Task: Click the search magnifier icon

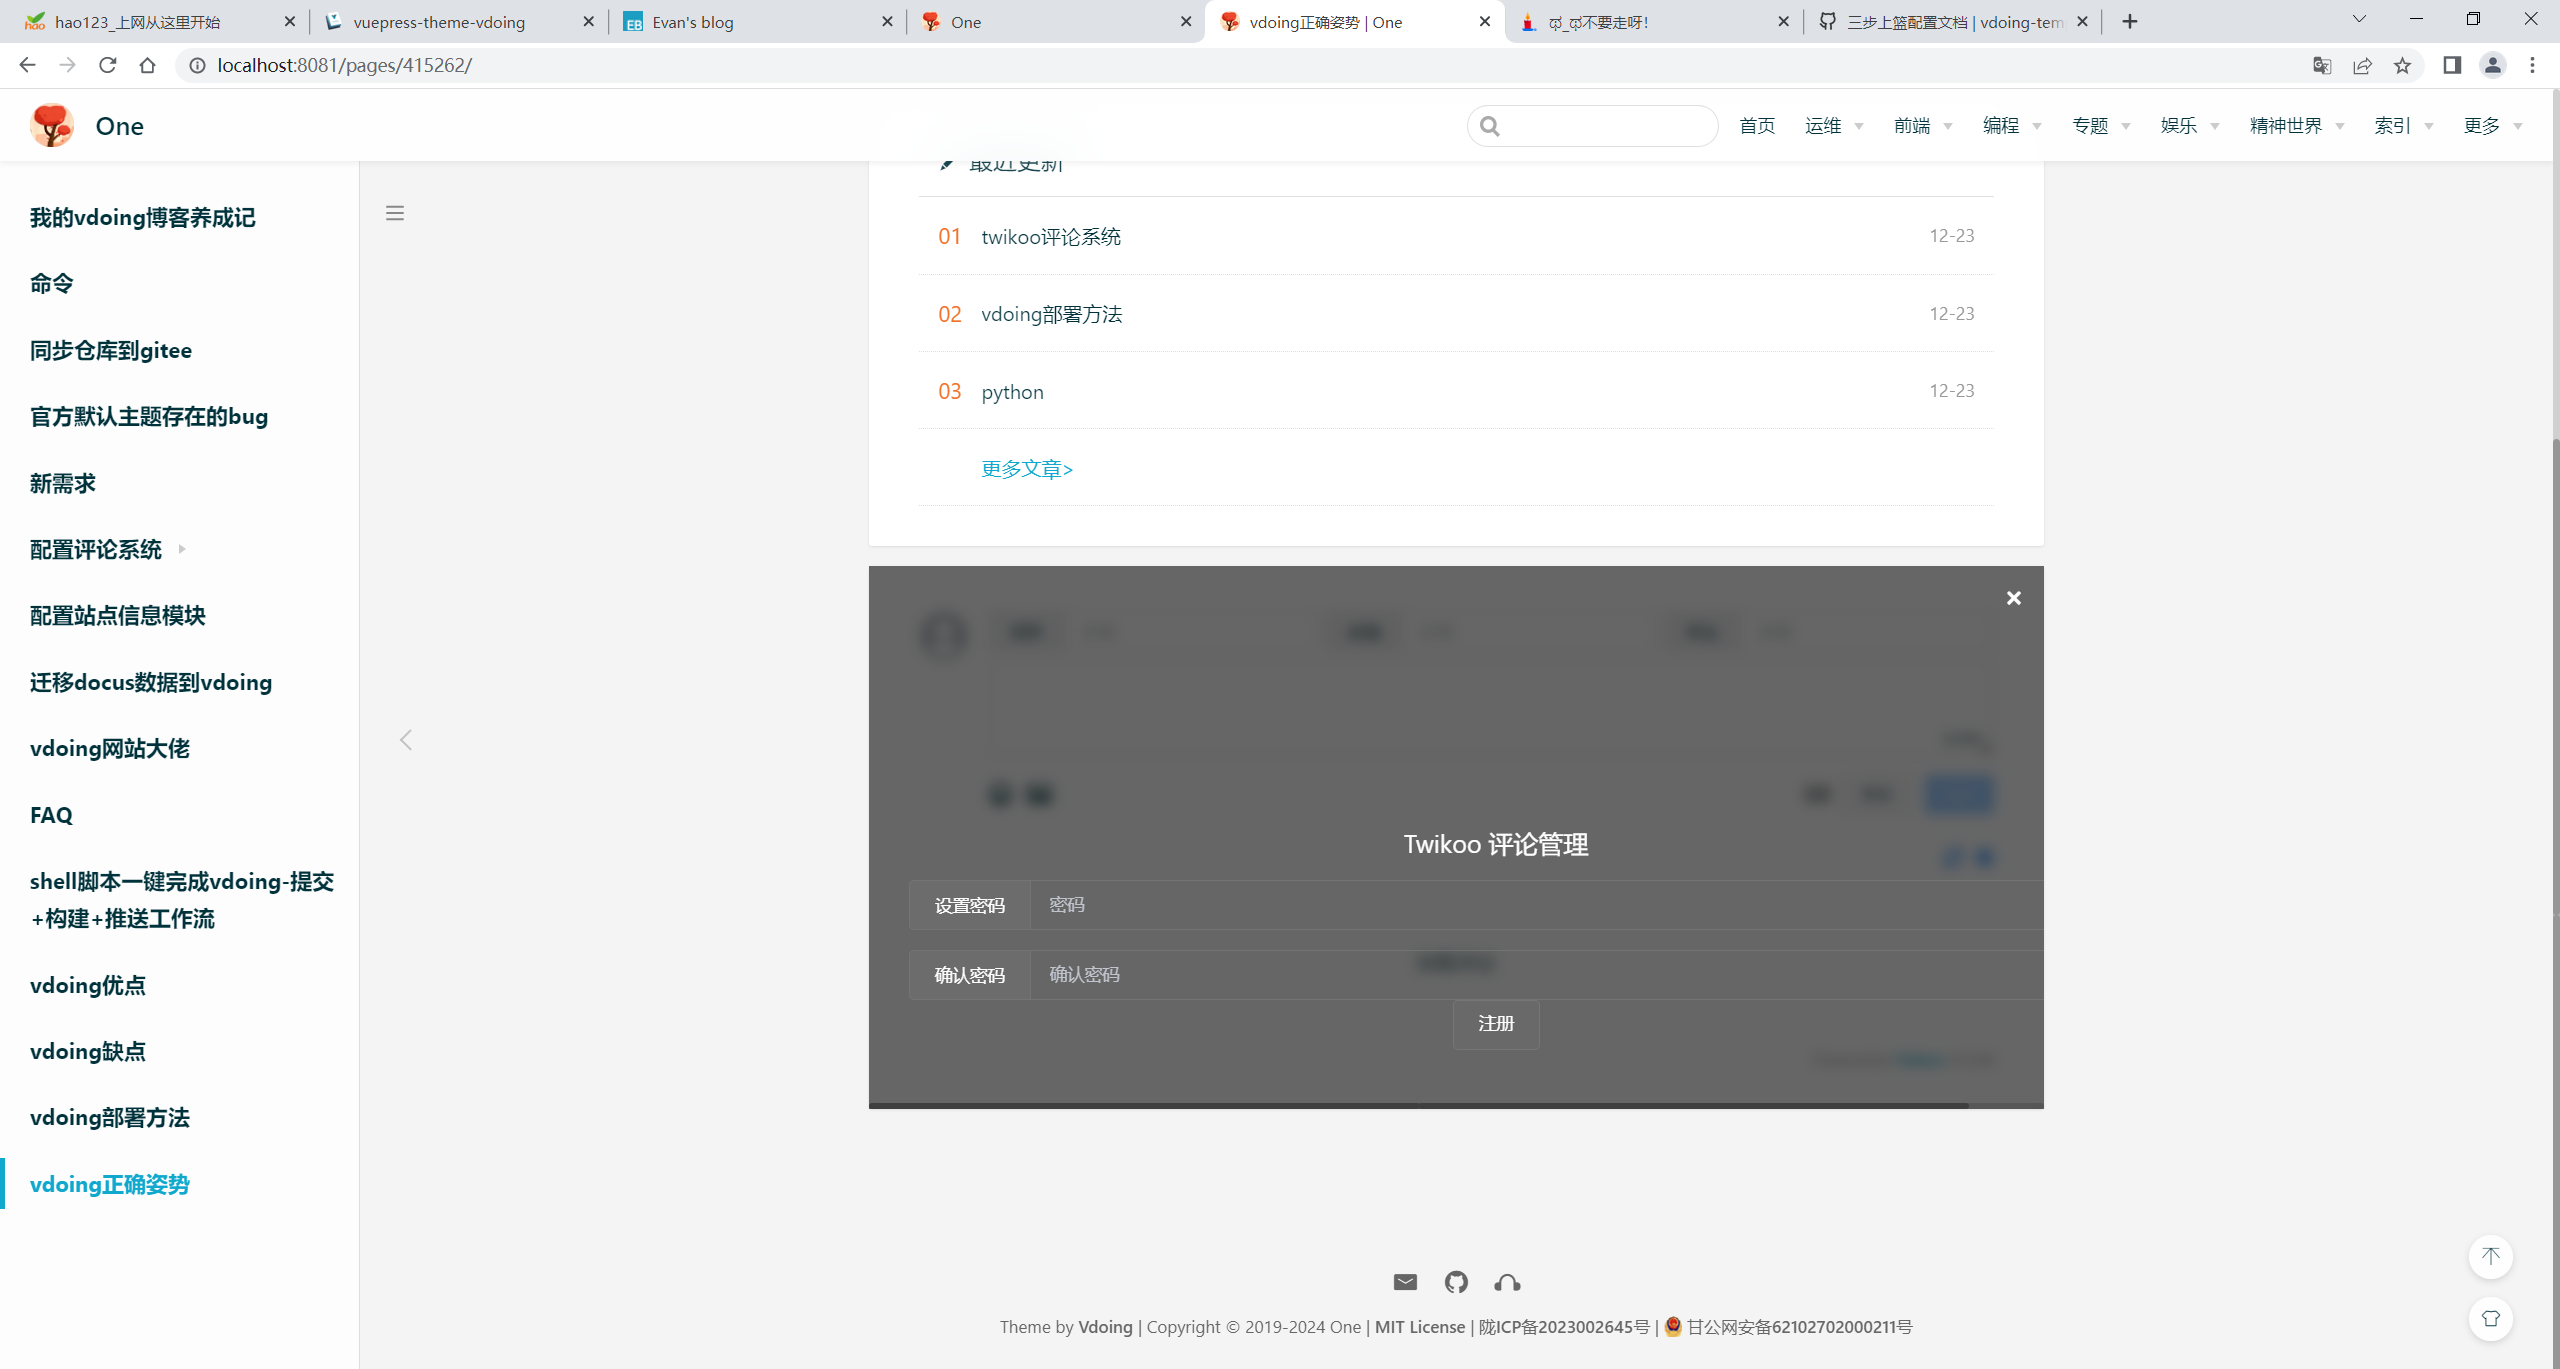Action: tap(1489, 126)
